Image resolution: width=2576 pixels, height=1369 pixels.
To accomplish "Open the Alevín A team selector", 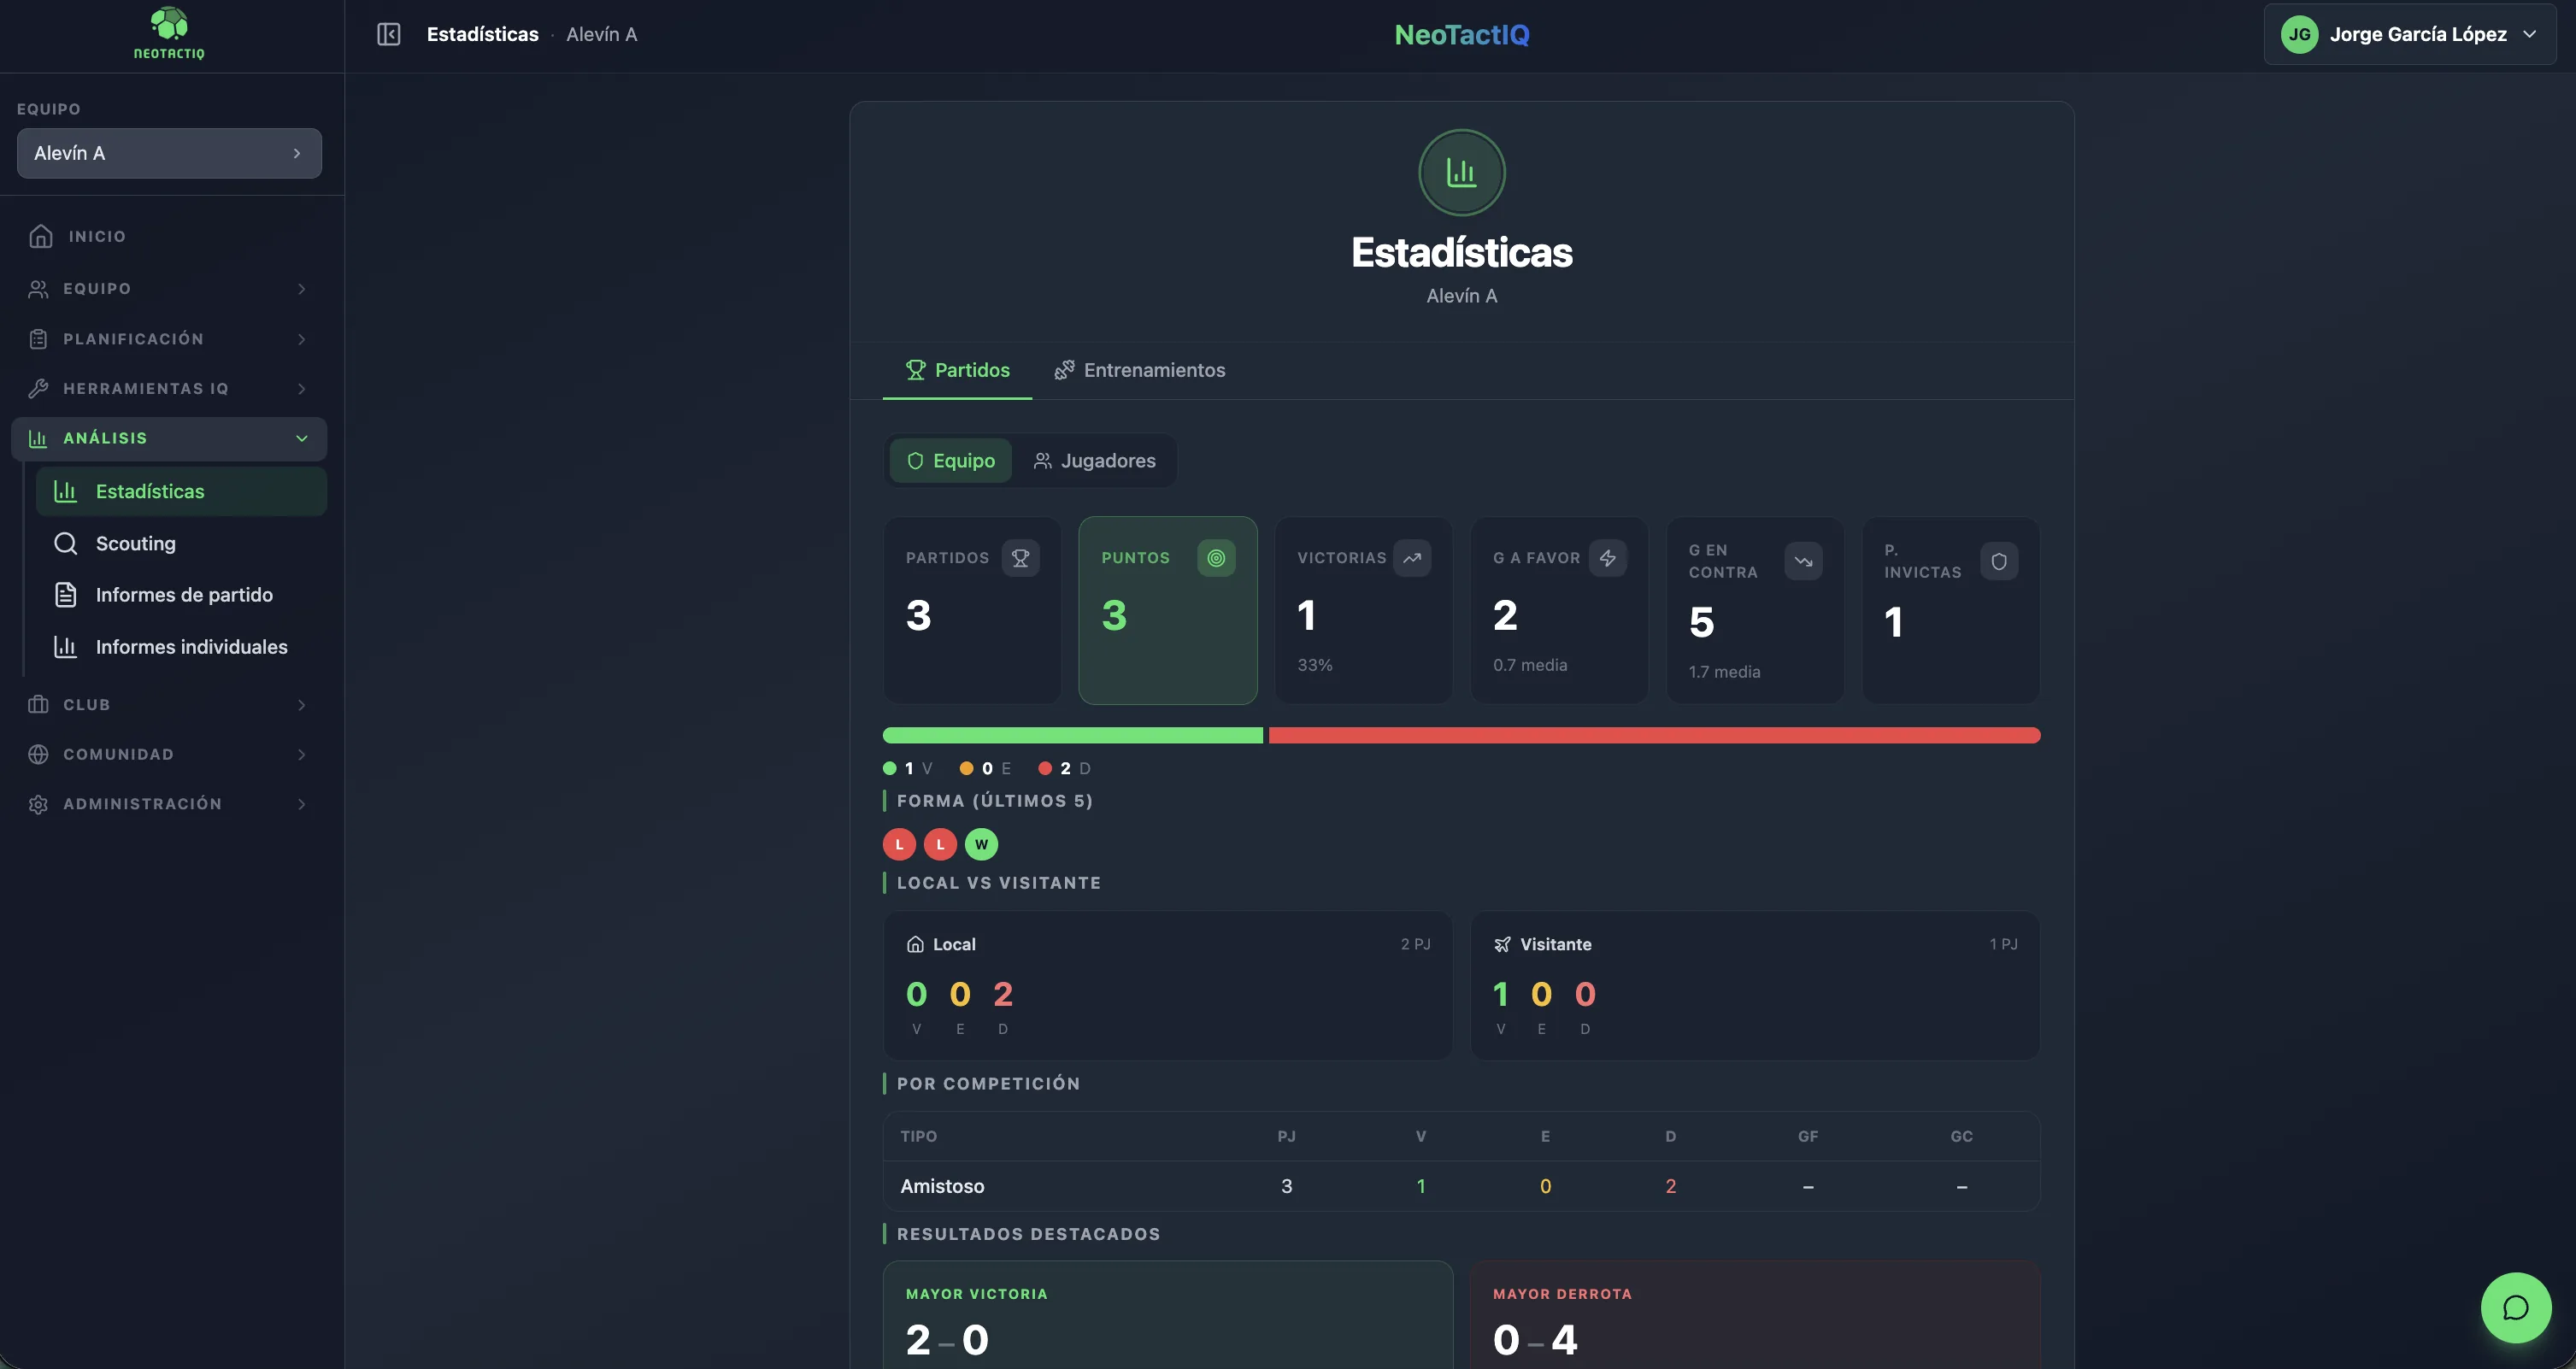I will [169, 153].
